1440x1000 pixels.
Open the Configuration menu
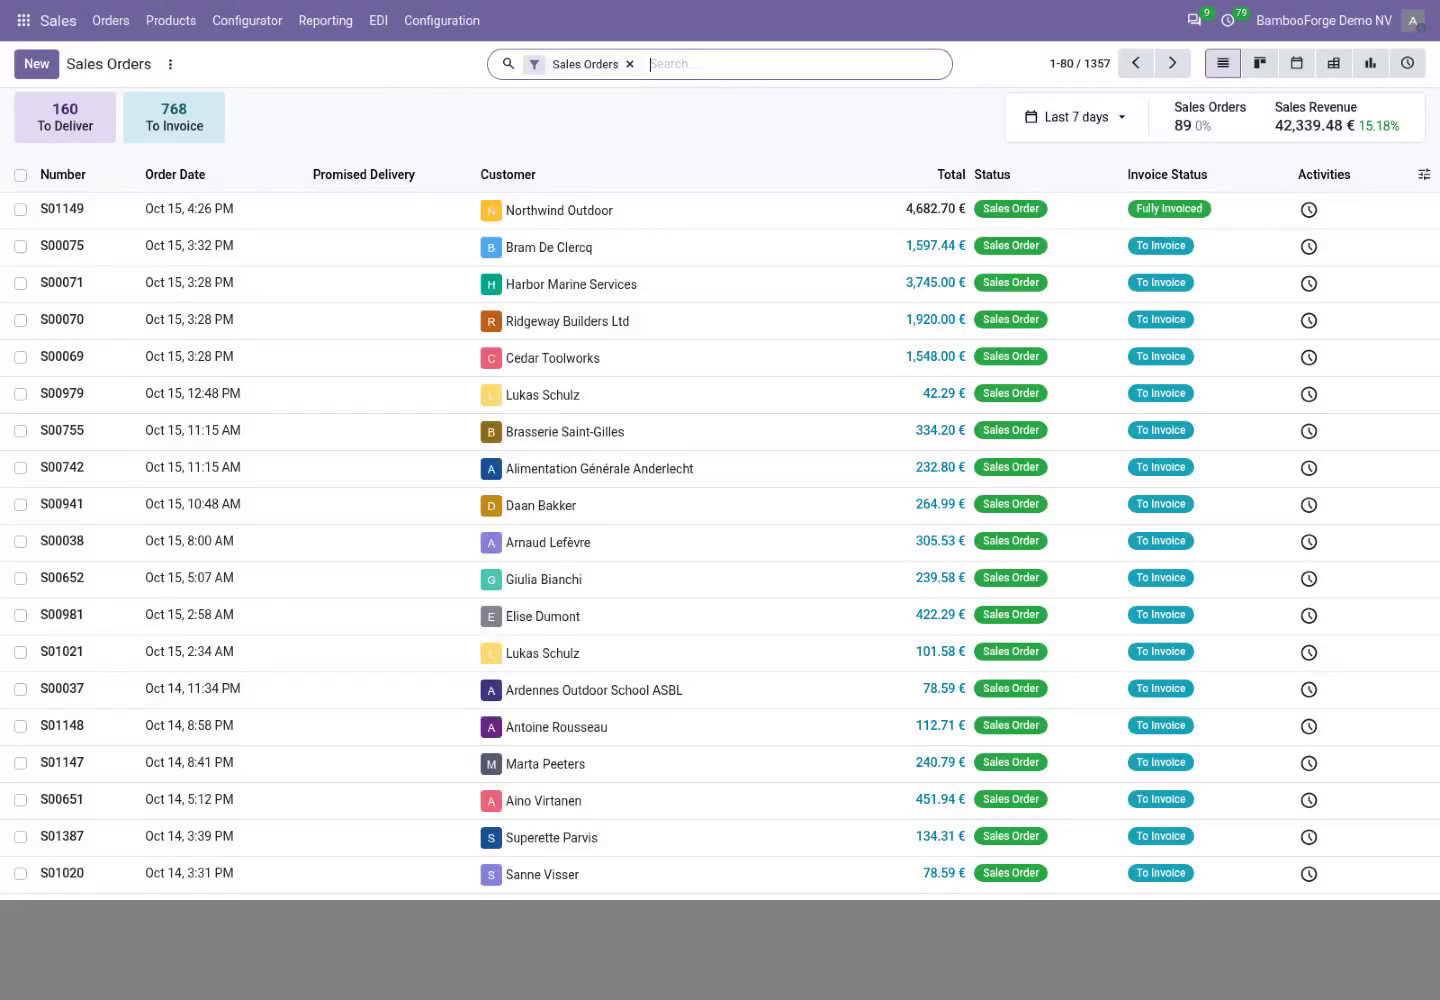pos(442,20)
